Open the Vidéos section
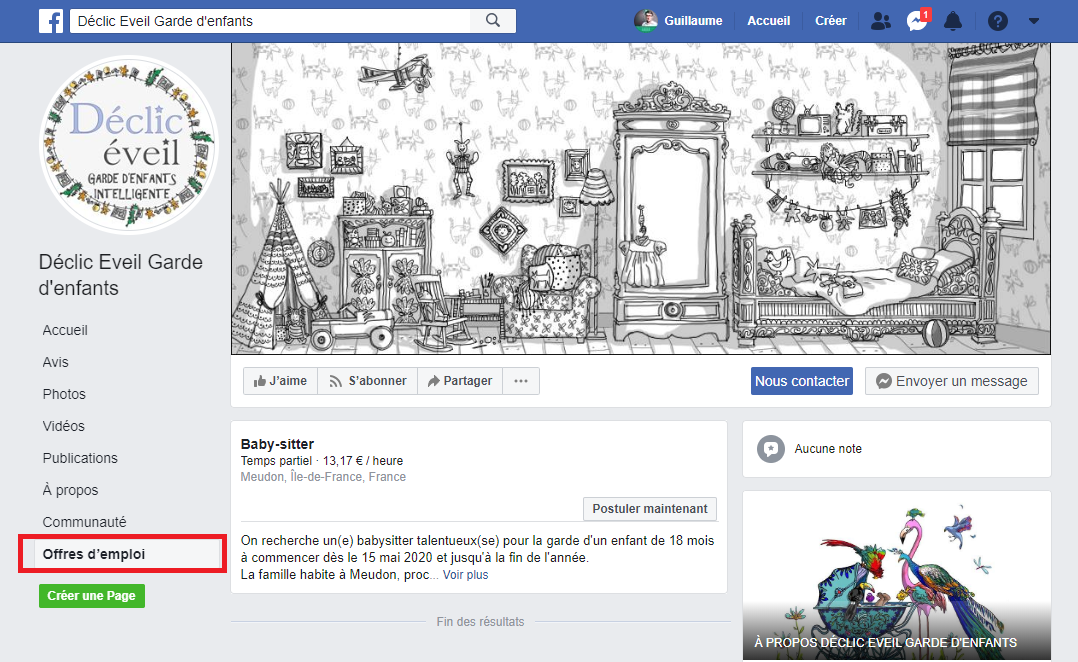This screenshot has height=662, width=1078. 63,426
